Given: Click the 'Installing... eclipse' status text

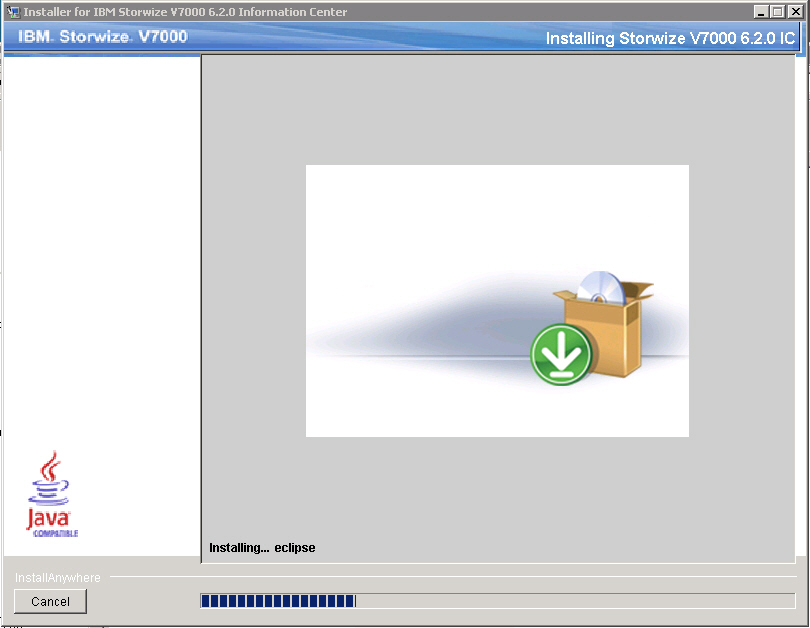Looking at the screenshot, I should (262, 547).
